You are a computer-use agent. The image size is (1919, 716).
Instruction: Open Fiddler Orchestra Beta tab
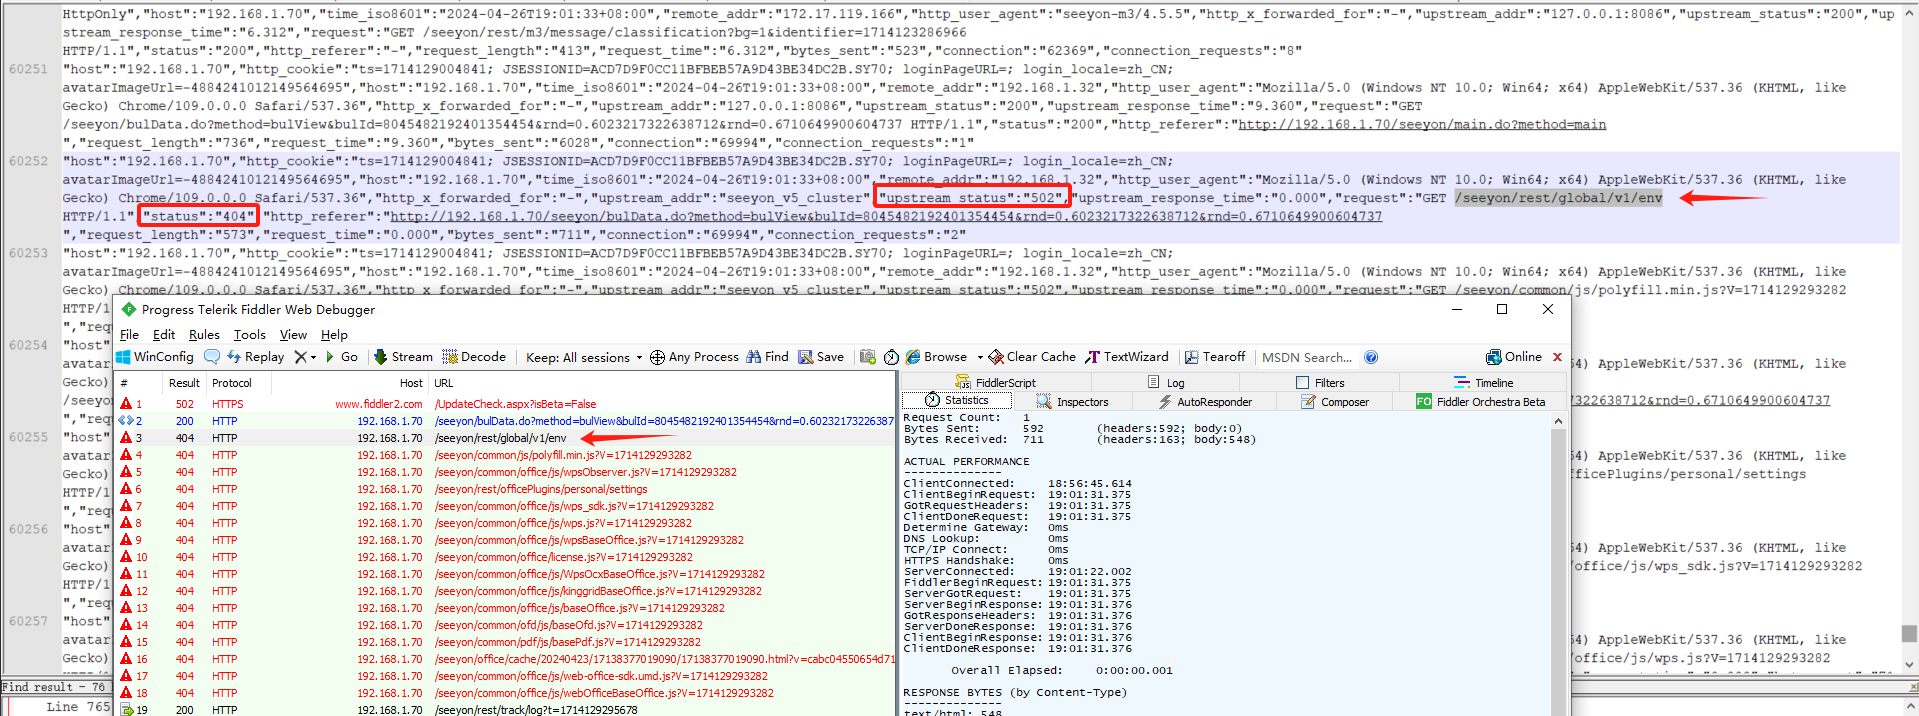tap(1481, 402)
